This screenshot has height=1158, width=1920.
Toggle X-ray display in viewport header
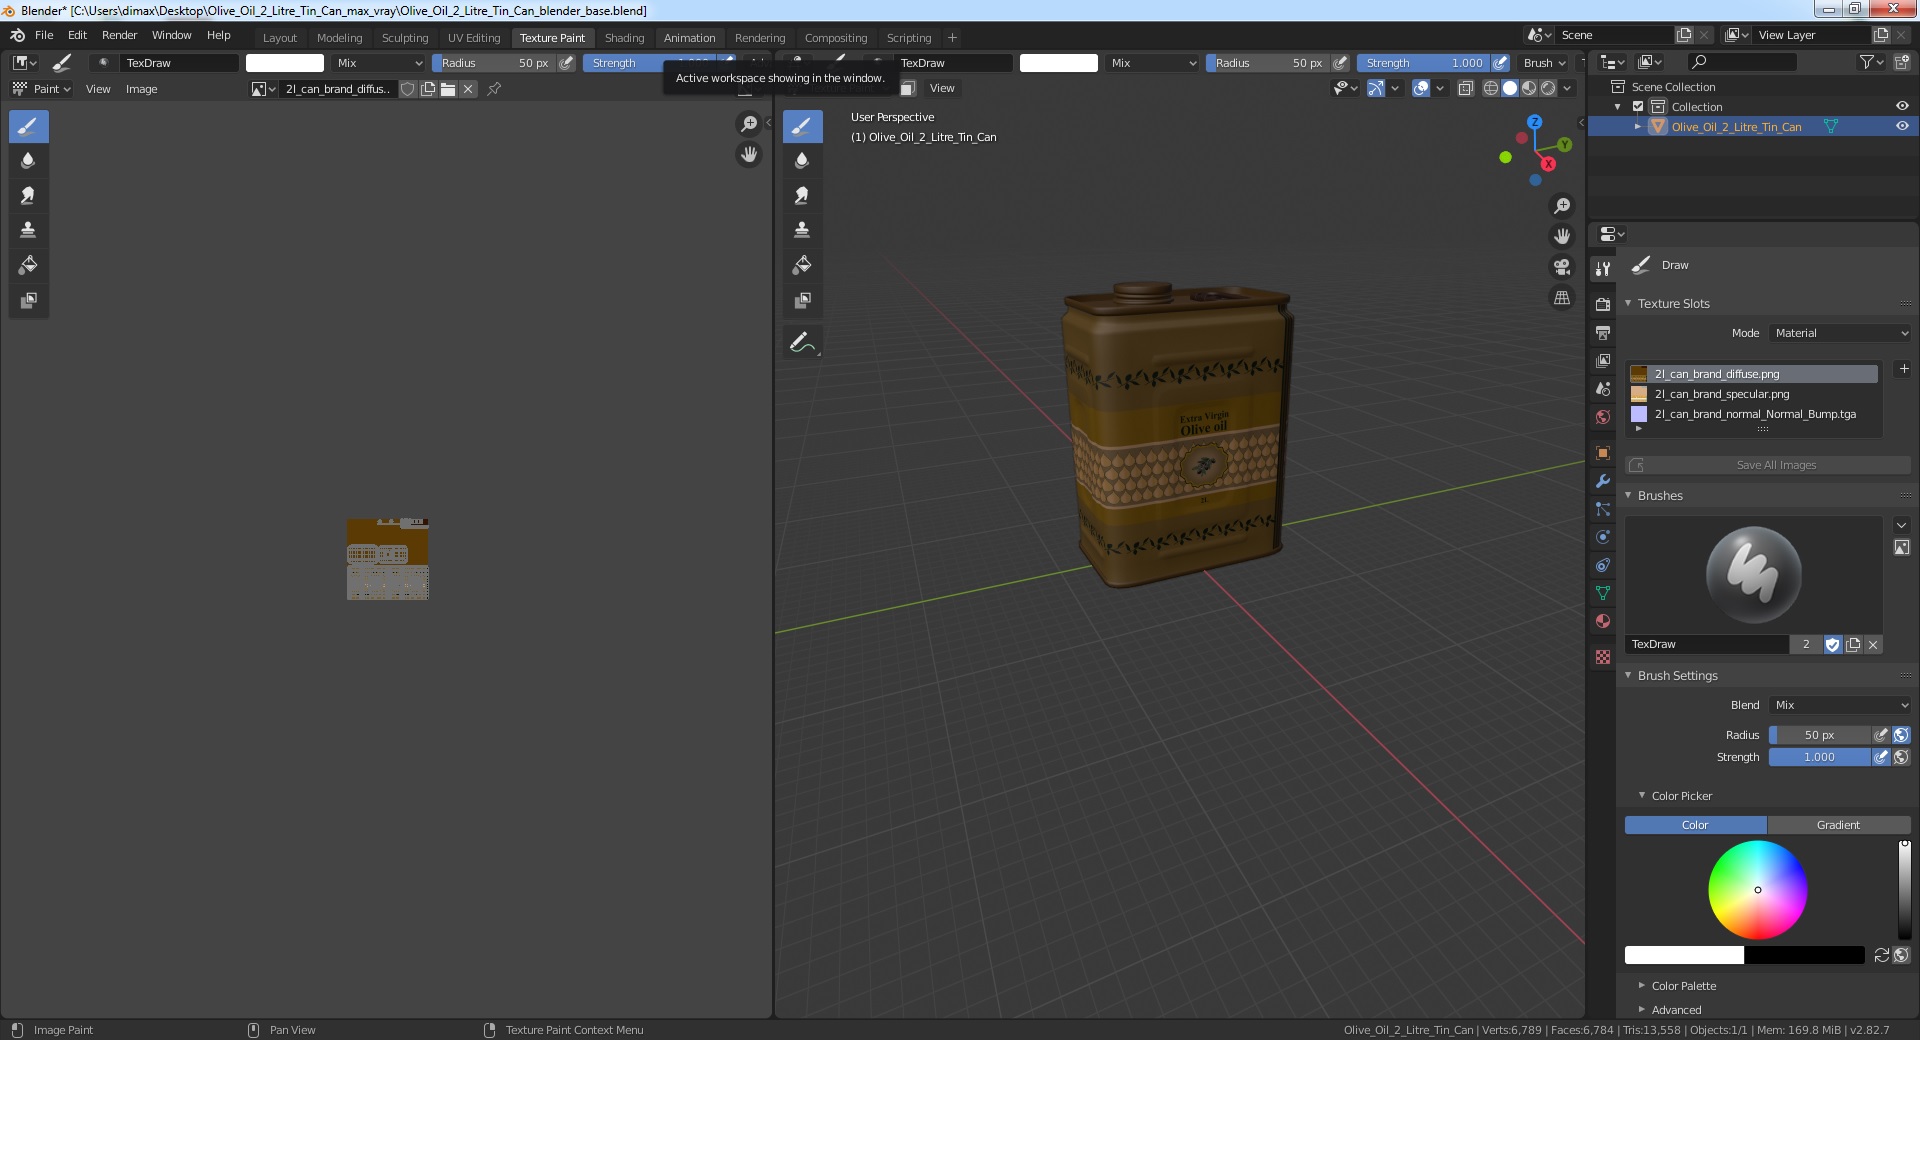coord(1465,88)
